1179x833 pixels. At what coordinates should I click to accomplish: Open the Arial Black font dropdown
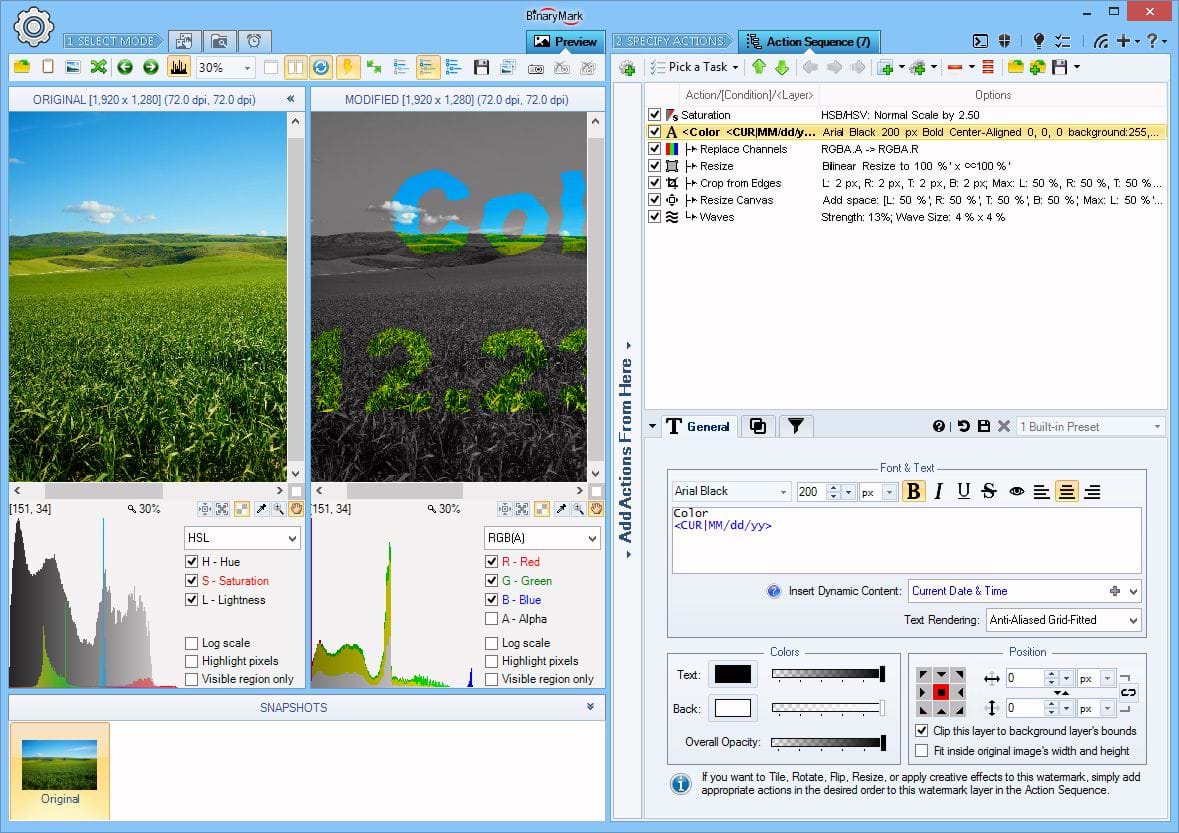[731, 491]
